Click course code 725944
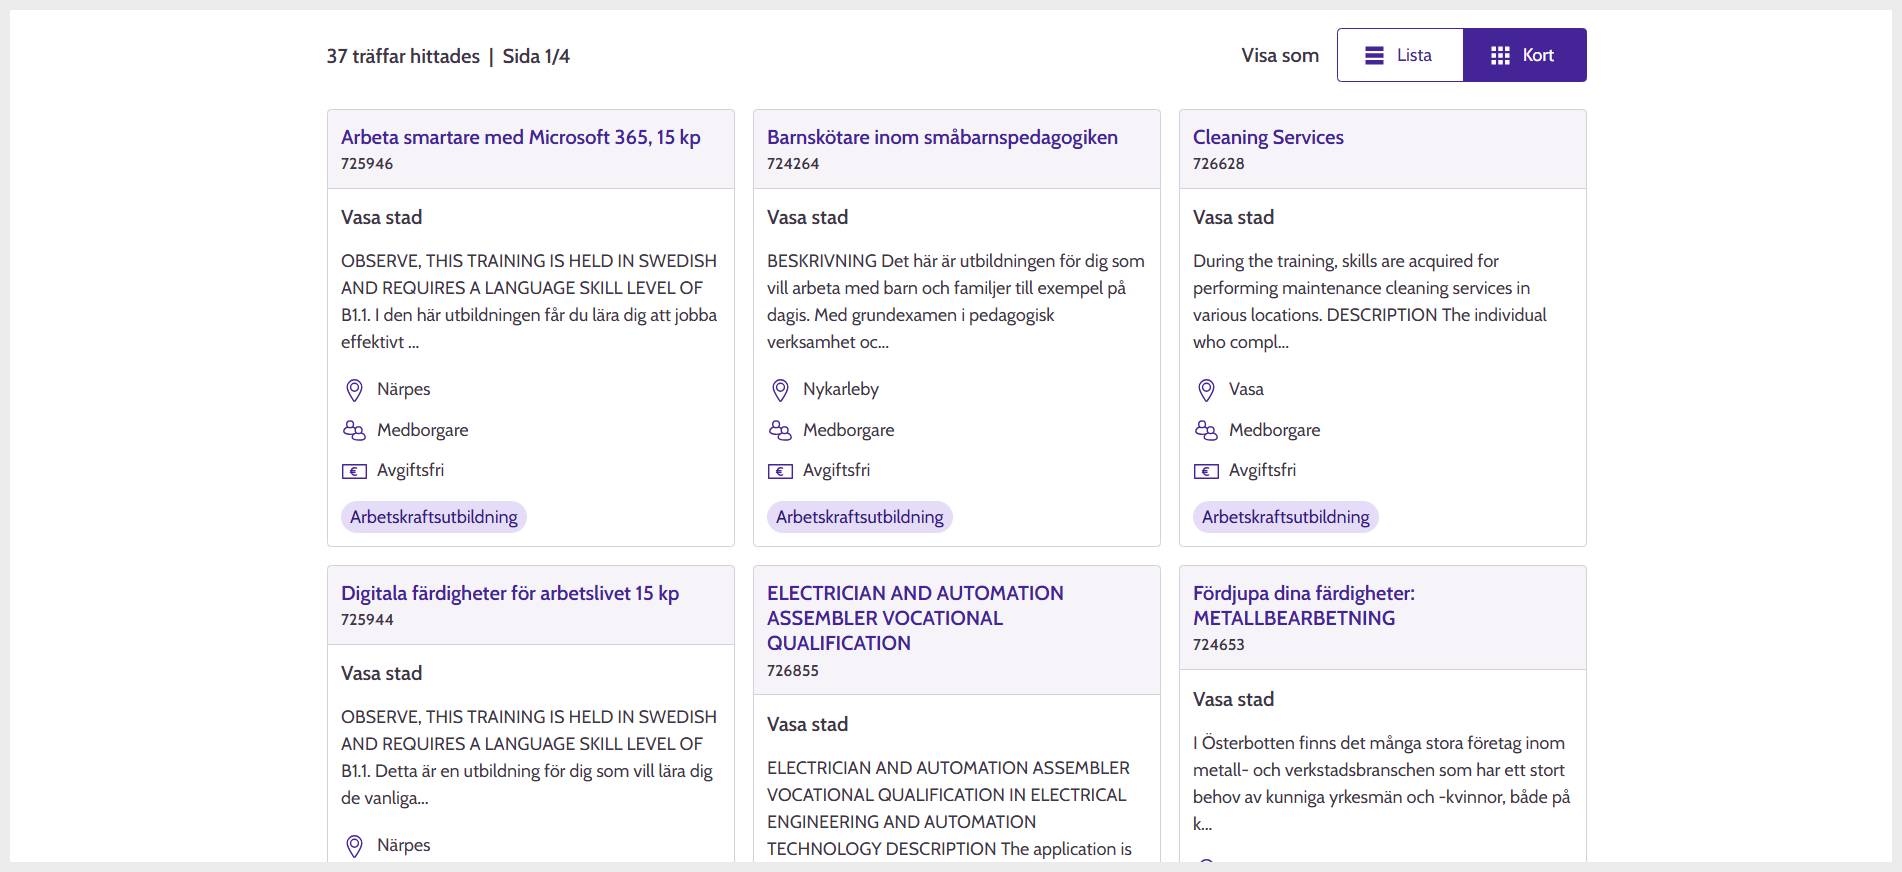 pos(367,620)
